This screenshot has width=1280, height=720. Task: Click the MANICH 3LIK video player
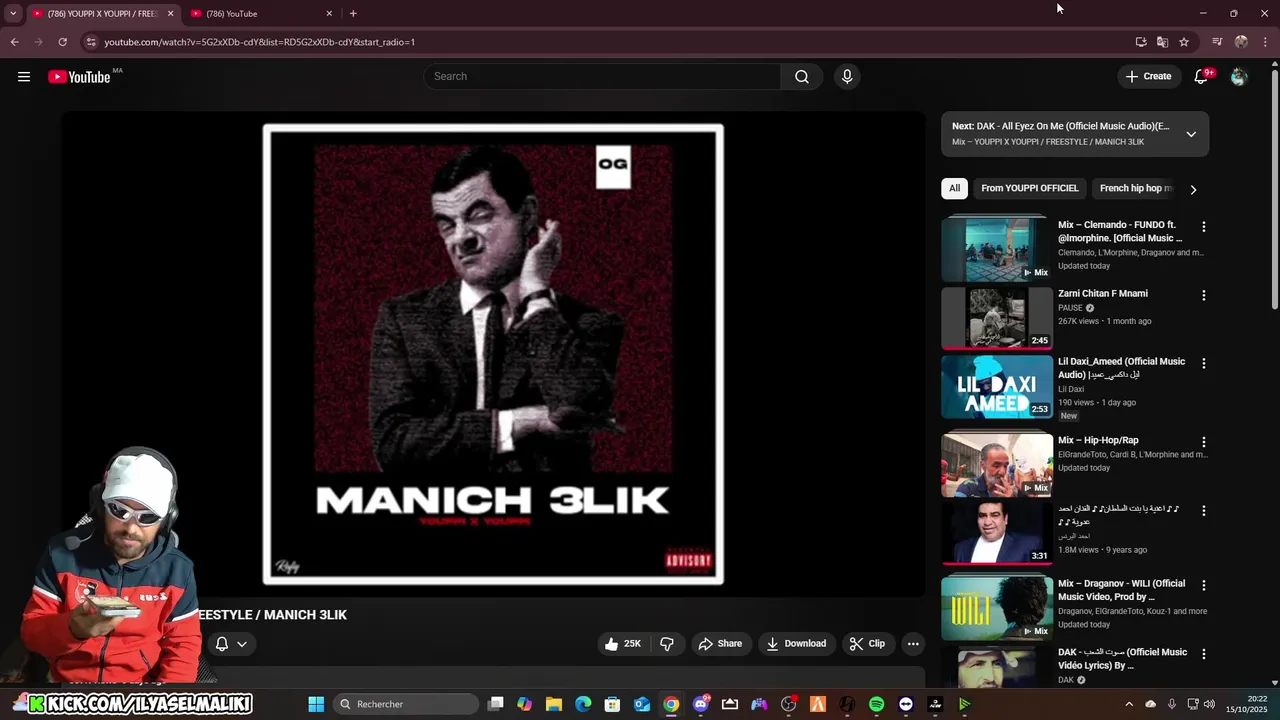pyautogui.click(x=493, y=354)
